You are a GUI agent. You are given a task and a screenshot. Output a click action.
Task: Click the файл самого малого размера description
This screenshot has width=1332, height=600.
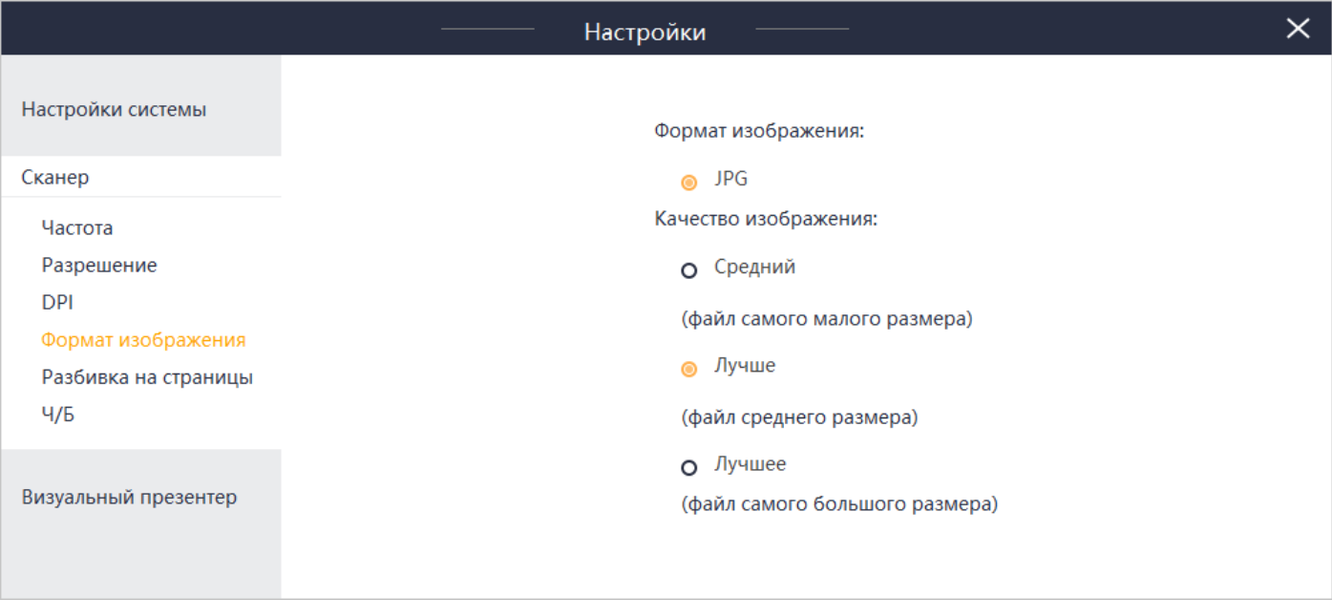(x=827, y=320)
